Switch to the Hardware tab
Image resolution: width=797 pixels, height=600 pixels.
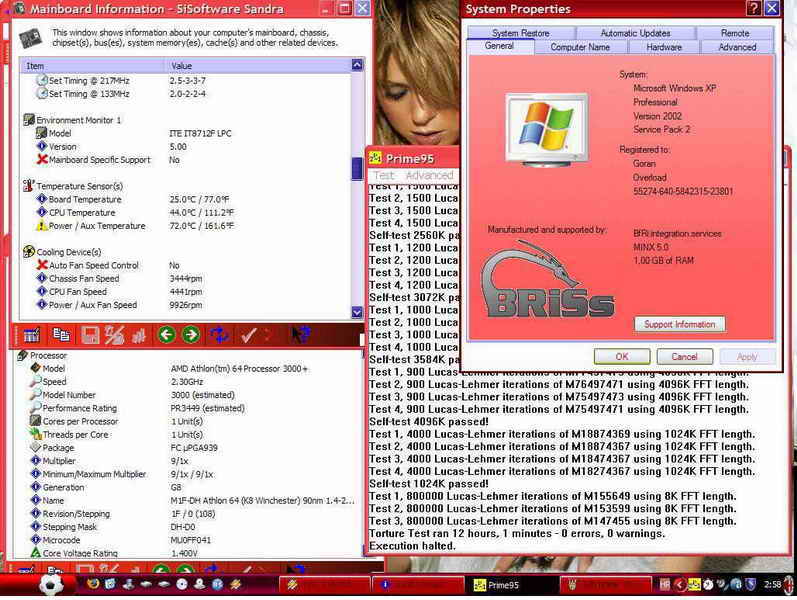tap(664, 47)
